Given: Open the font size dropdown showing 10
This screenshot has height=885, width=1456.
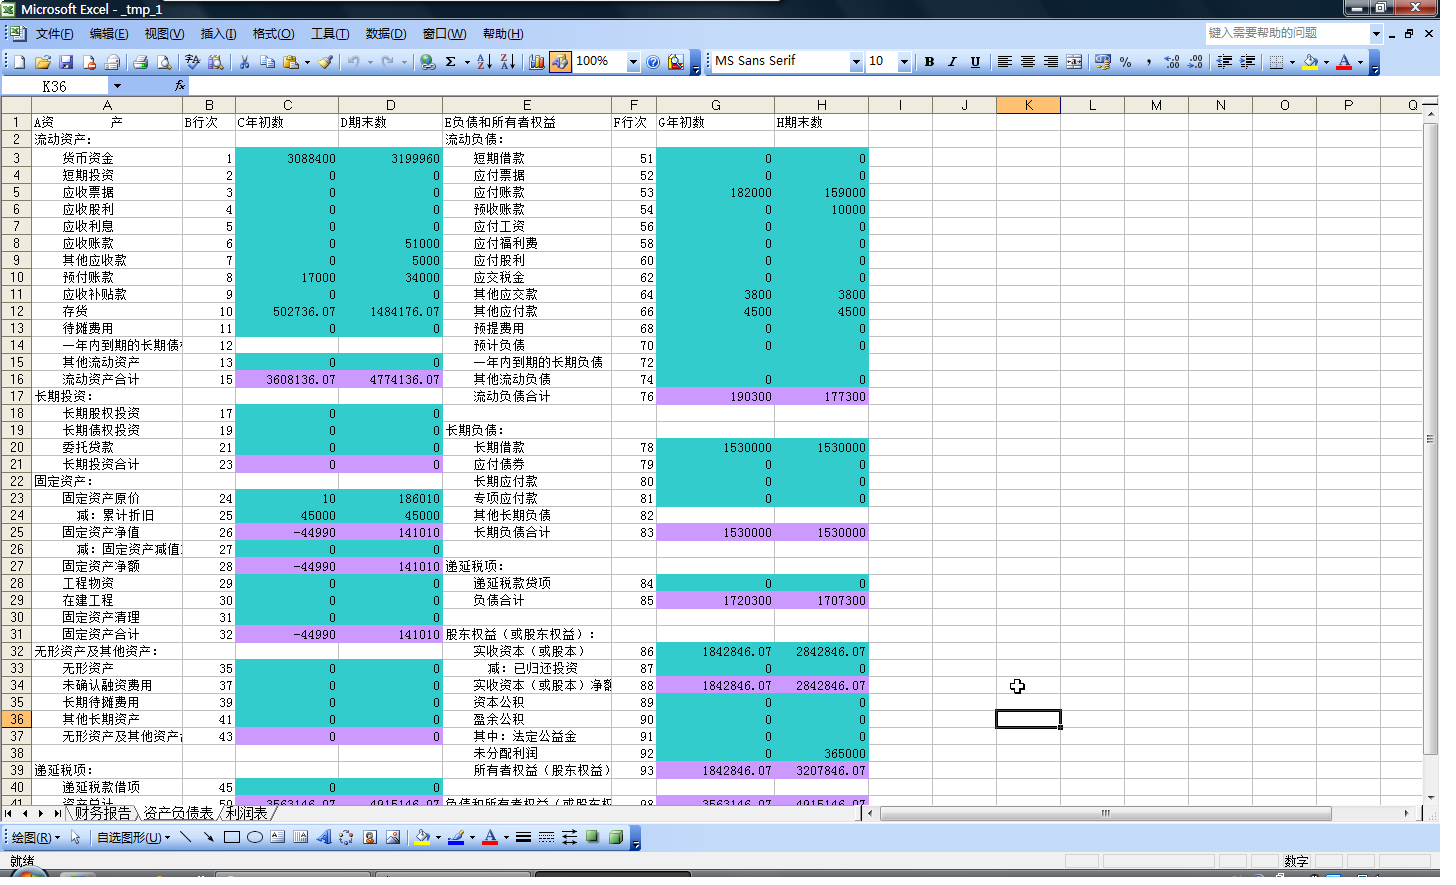Looking at the screenshot, I should [x=904, y=62].
